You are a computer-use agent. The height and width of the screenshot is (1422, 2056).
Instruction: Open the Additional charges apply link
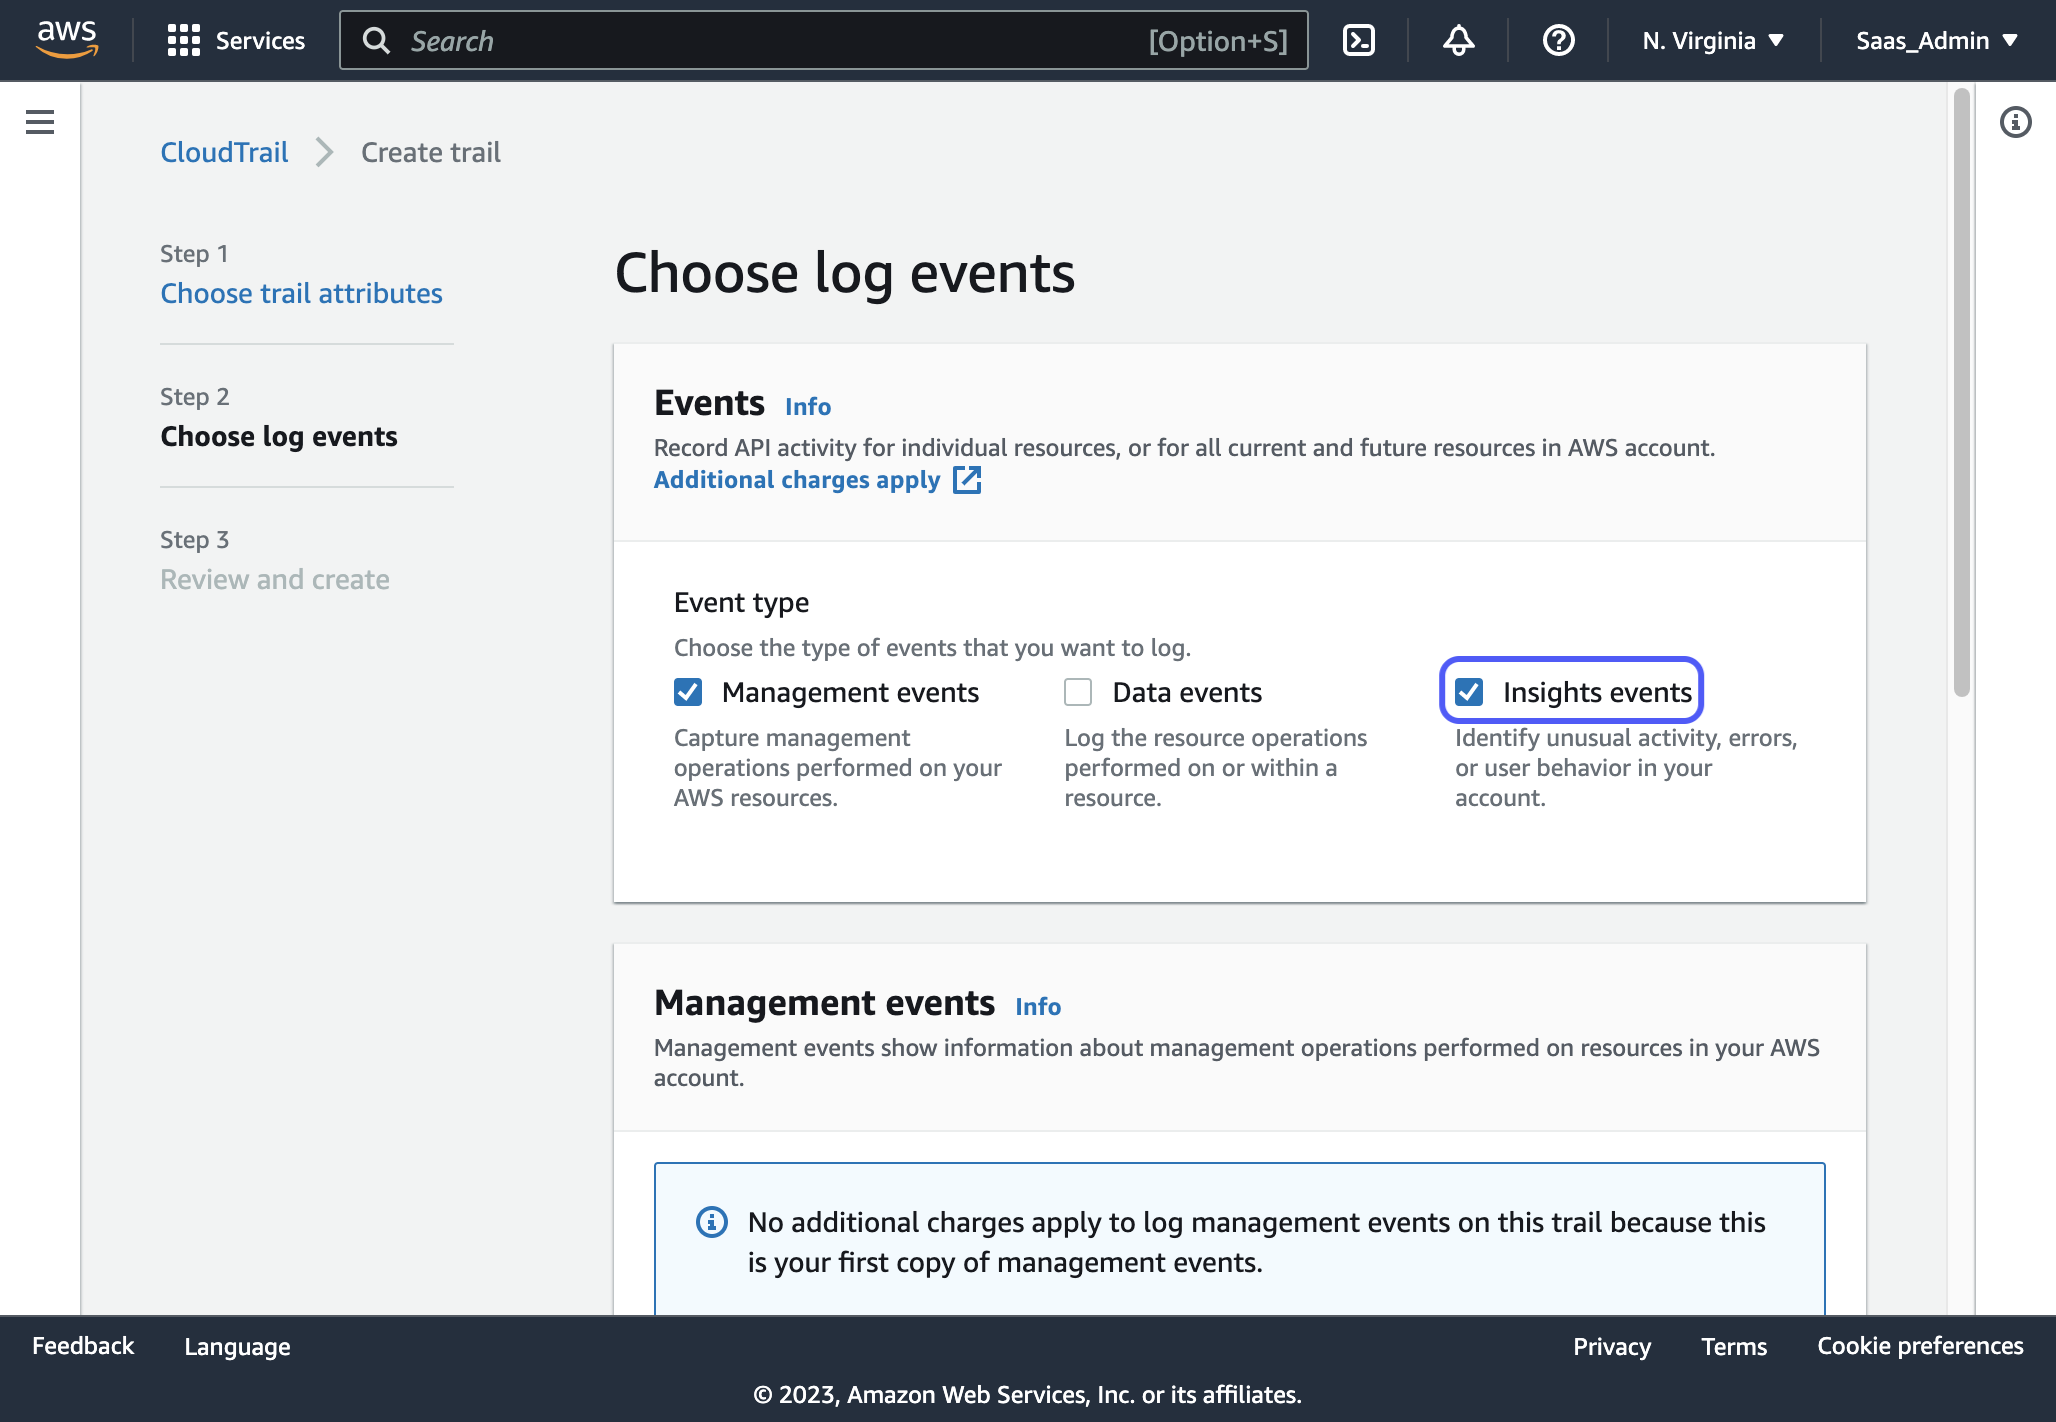(797, 480)
